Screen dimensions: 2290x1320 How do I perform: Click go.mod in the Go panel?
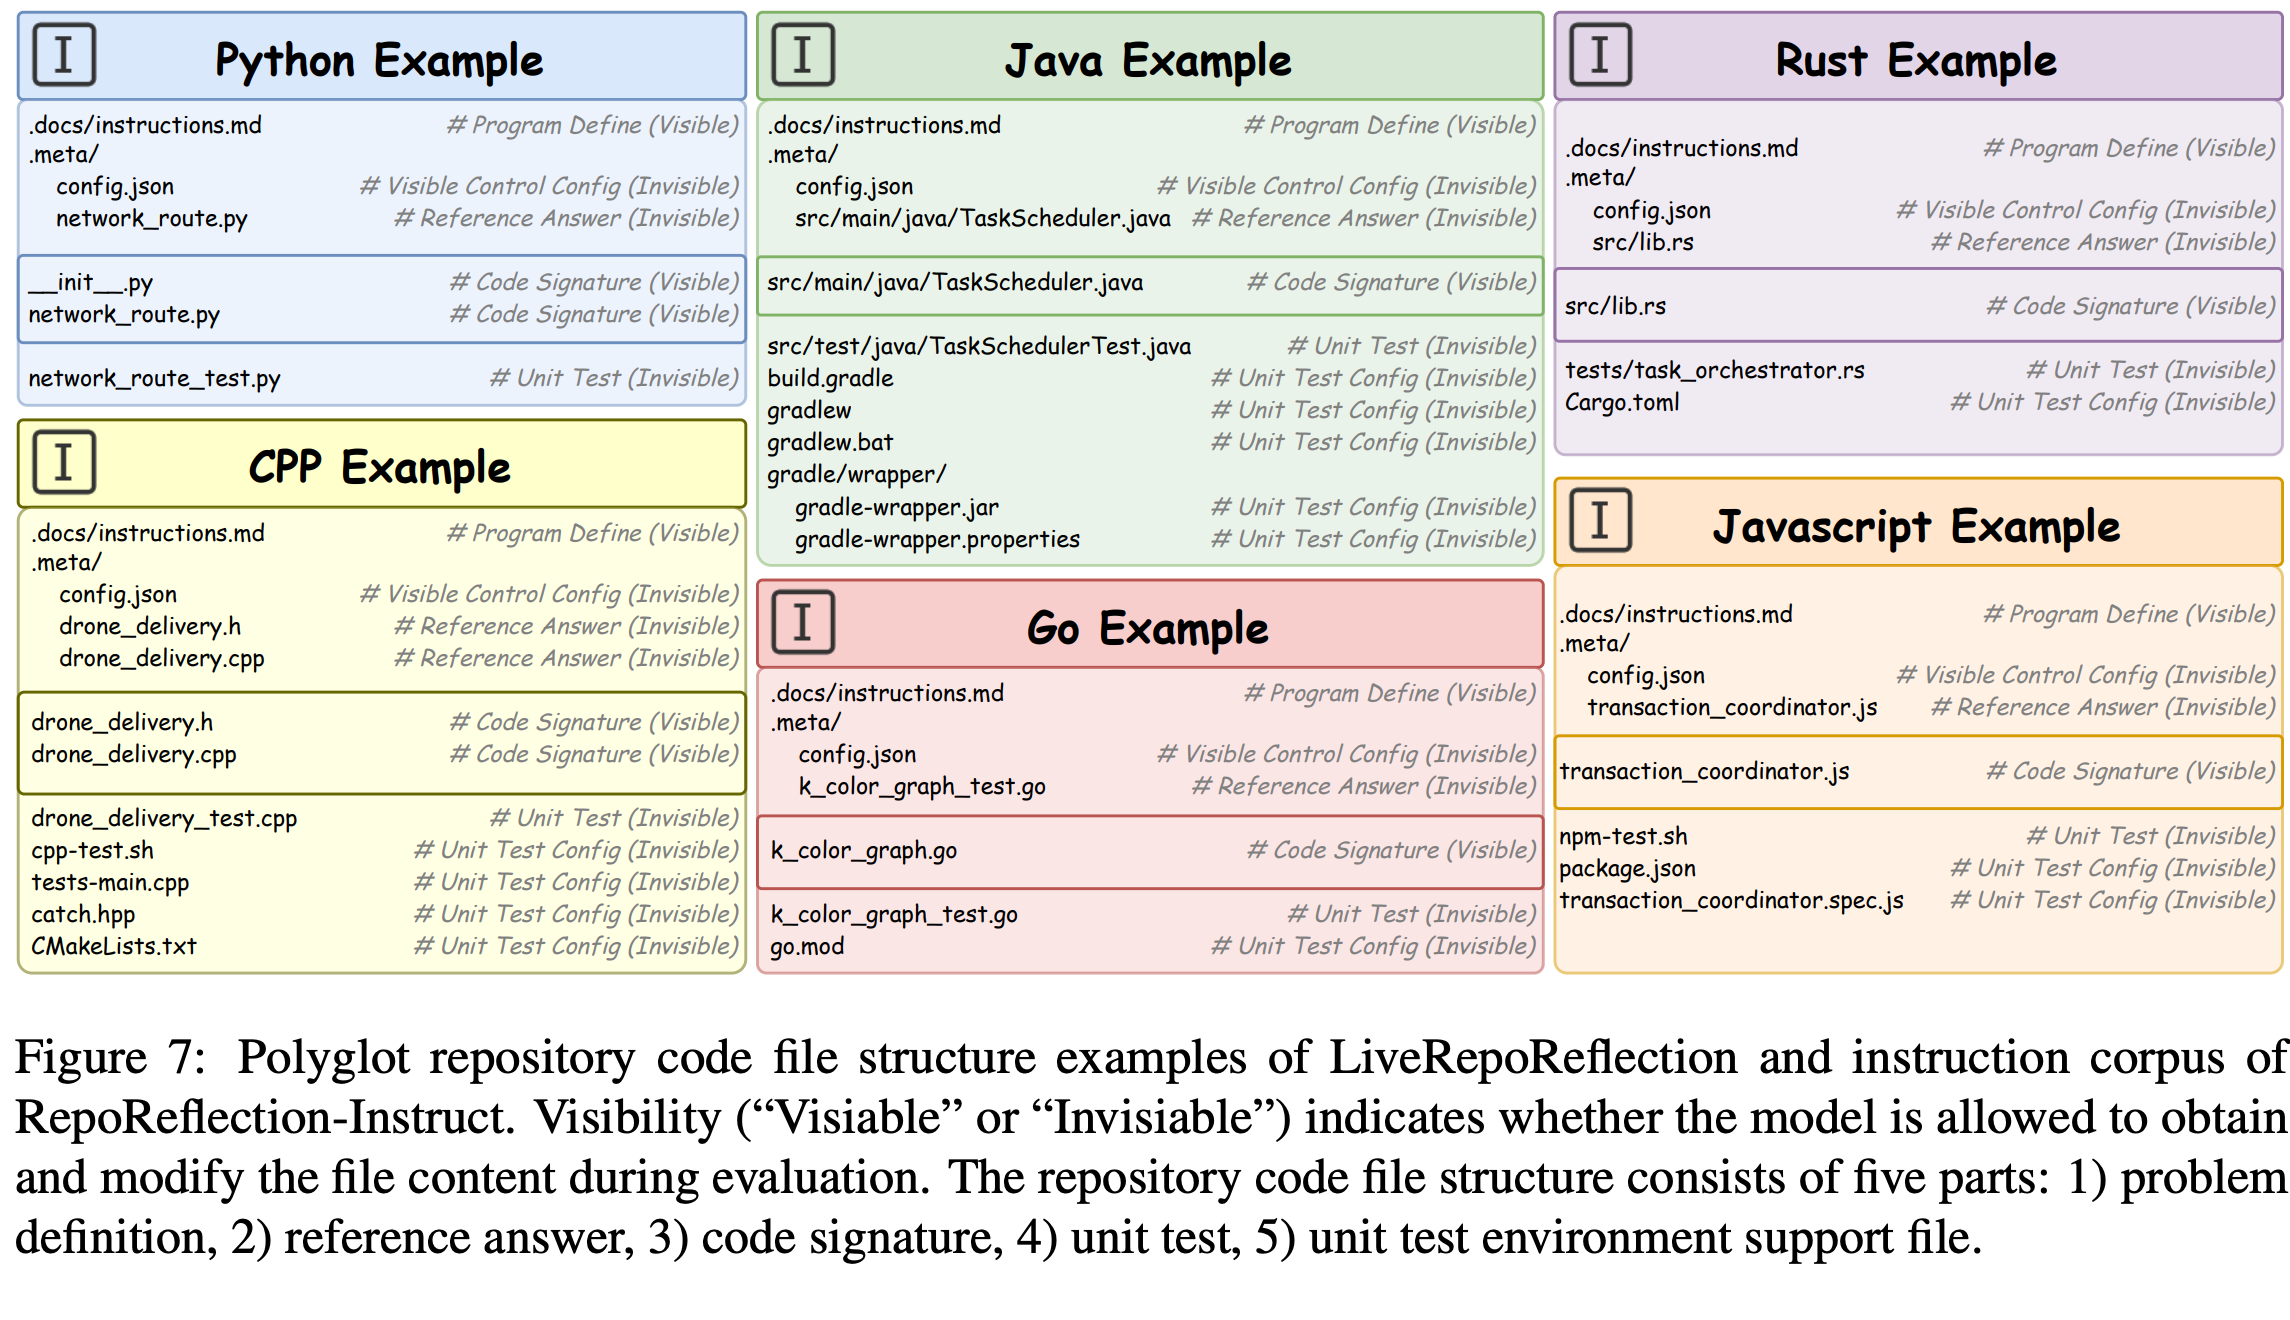(x=807, y=947)
